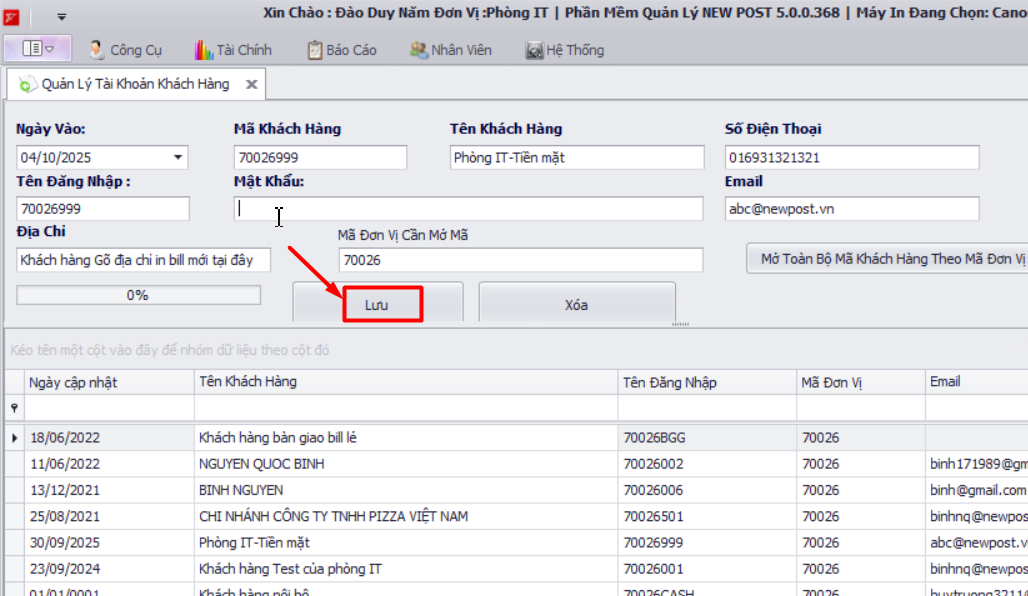This screenshot has height=596, width=1028.
Task: Expand the Ngày Vào date dropdown
Action: tap(178, 157)
